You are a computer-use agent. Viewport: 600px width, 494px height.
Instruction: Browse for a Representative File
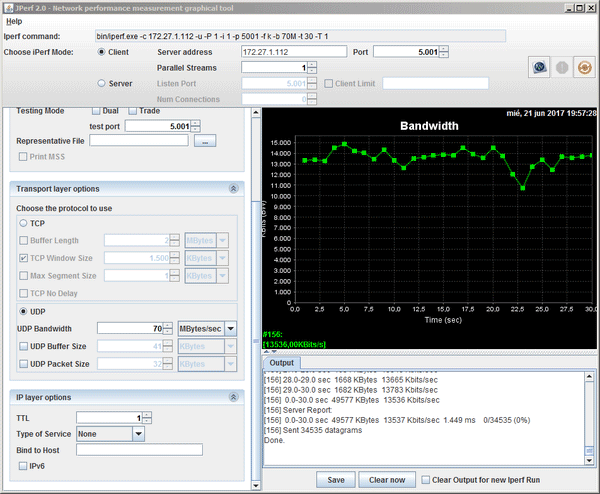[204, 142]
